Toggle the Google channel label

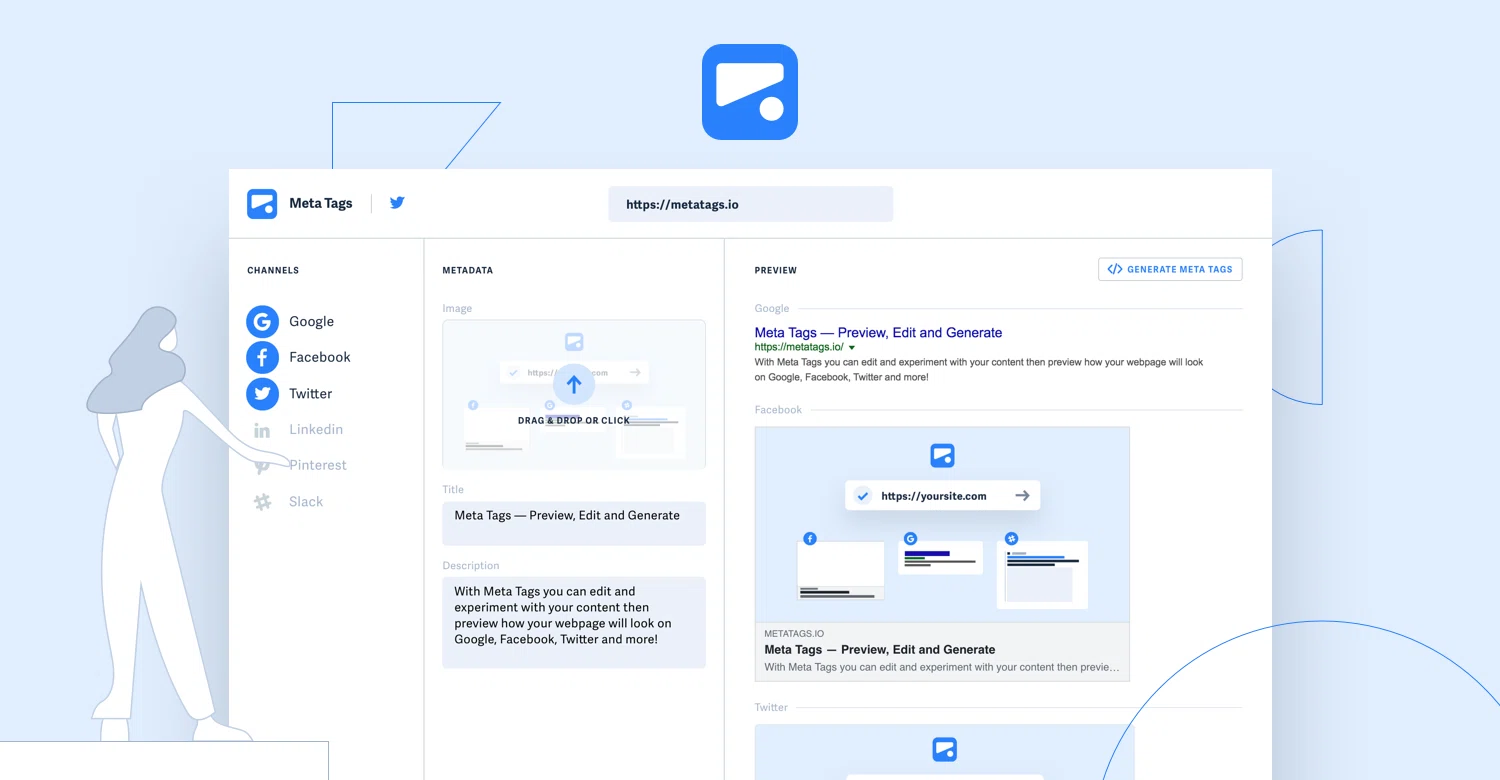tap(311, 322)
